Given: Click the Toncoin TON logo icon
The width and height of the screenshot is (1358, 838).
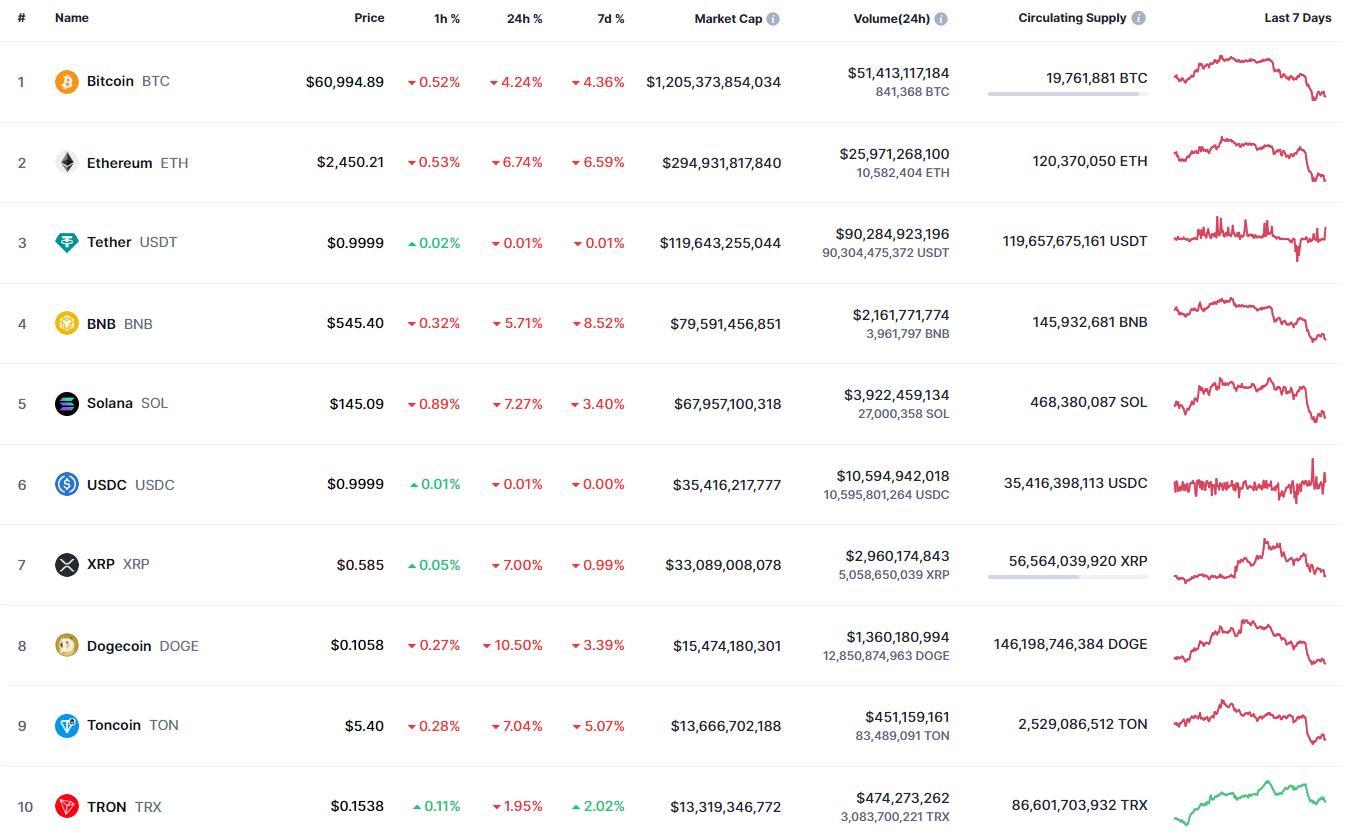Looking at the screenshot, I should click(x=66, y=726).
